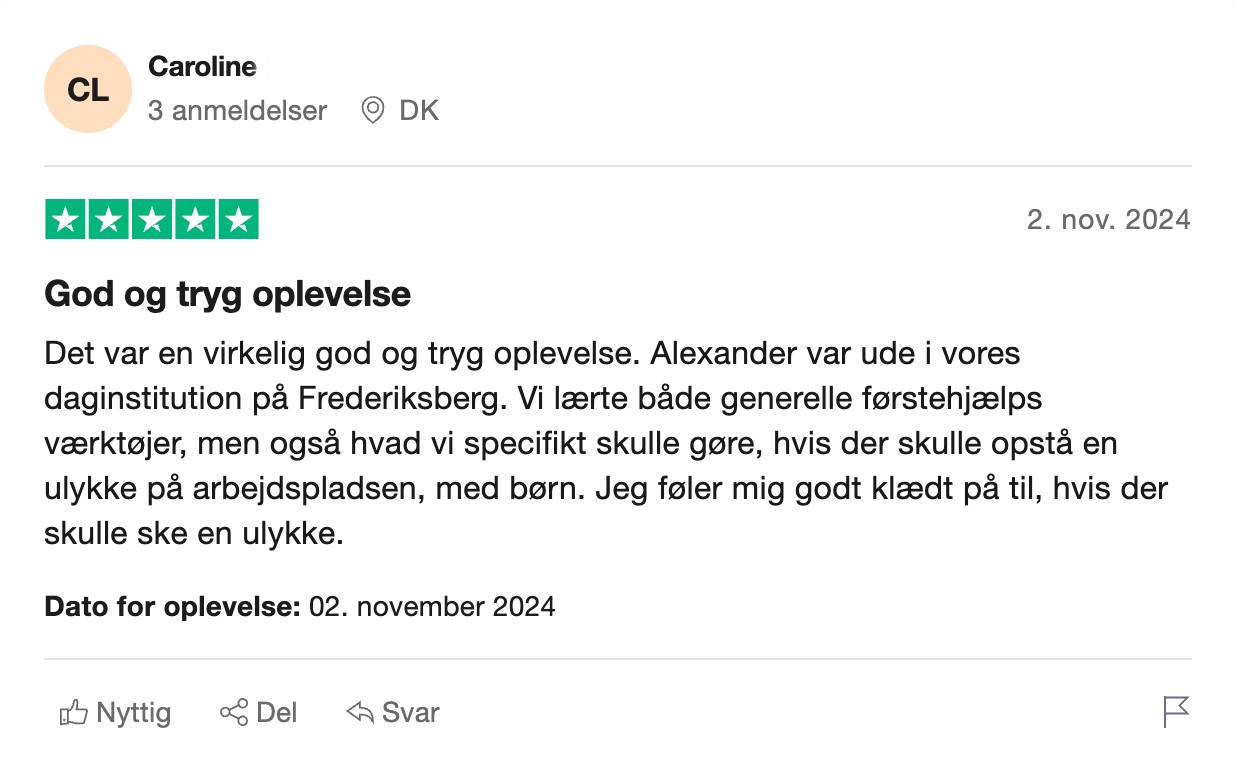Open Caroline's profile by clicking her name
The image size is (1236, 764).
tap(202, 67)
